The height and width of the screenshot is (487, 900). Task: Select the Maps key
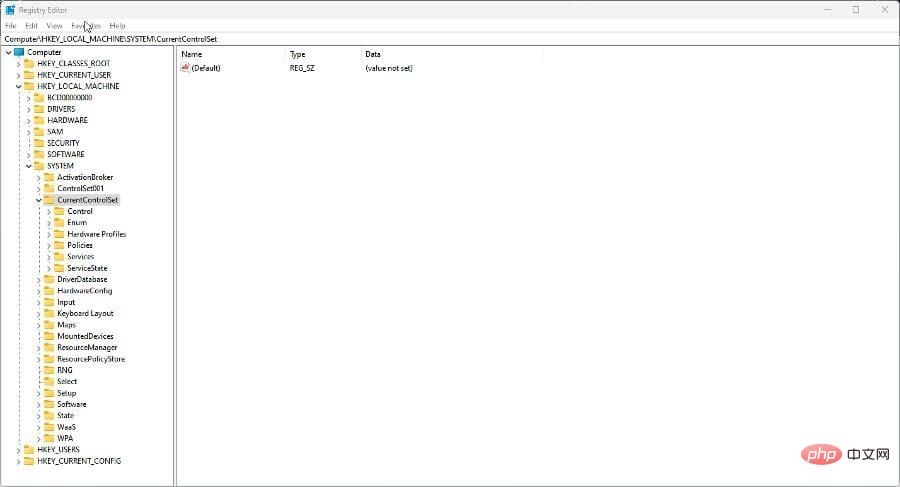[67, 325]
